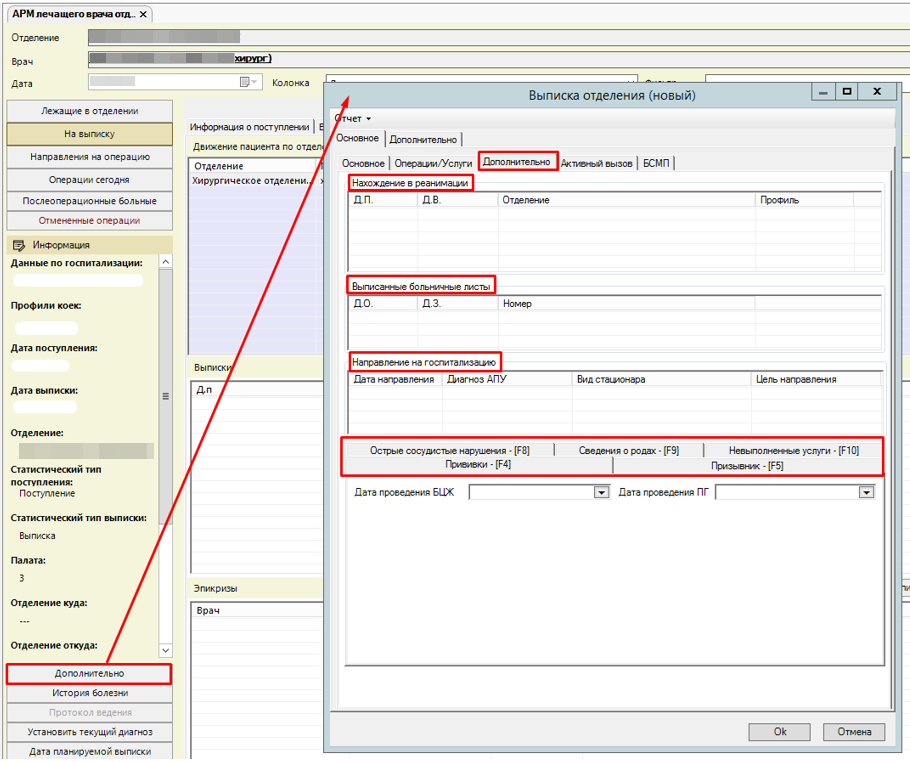Expand the Дата проведения БЦЖ dropdown

click(x=601, y=493)
